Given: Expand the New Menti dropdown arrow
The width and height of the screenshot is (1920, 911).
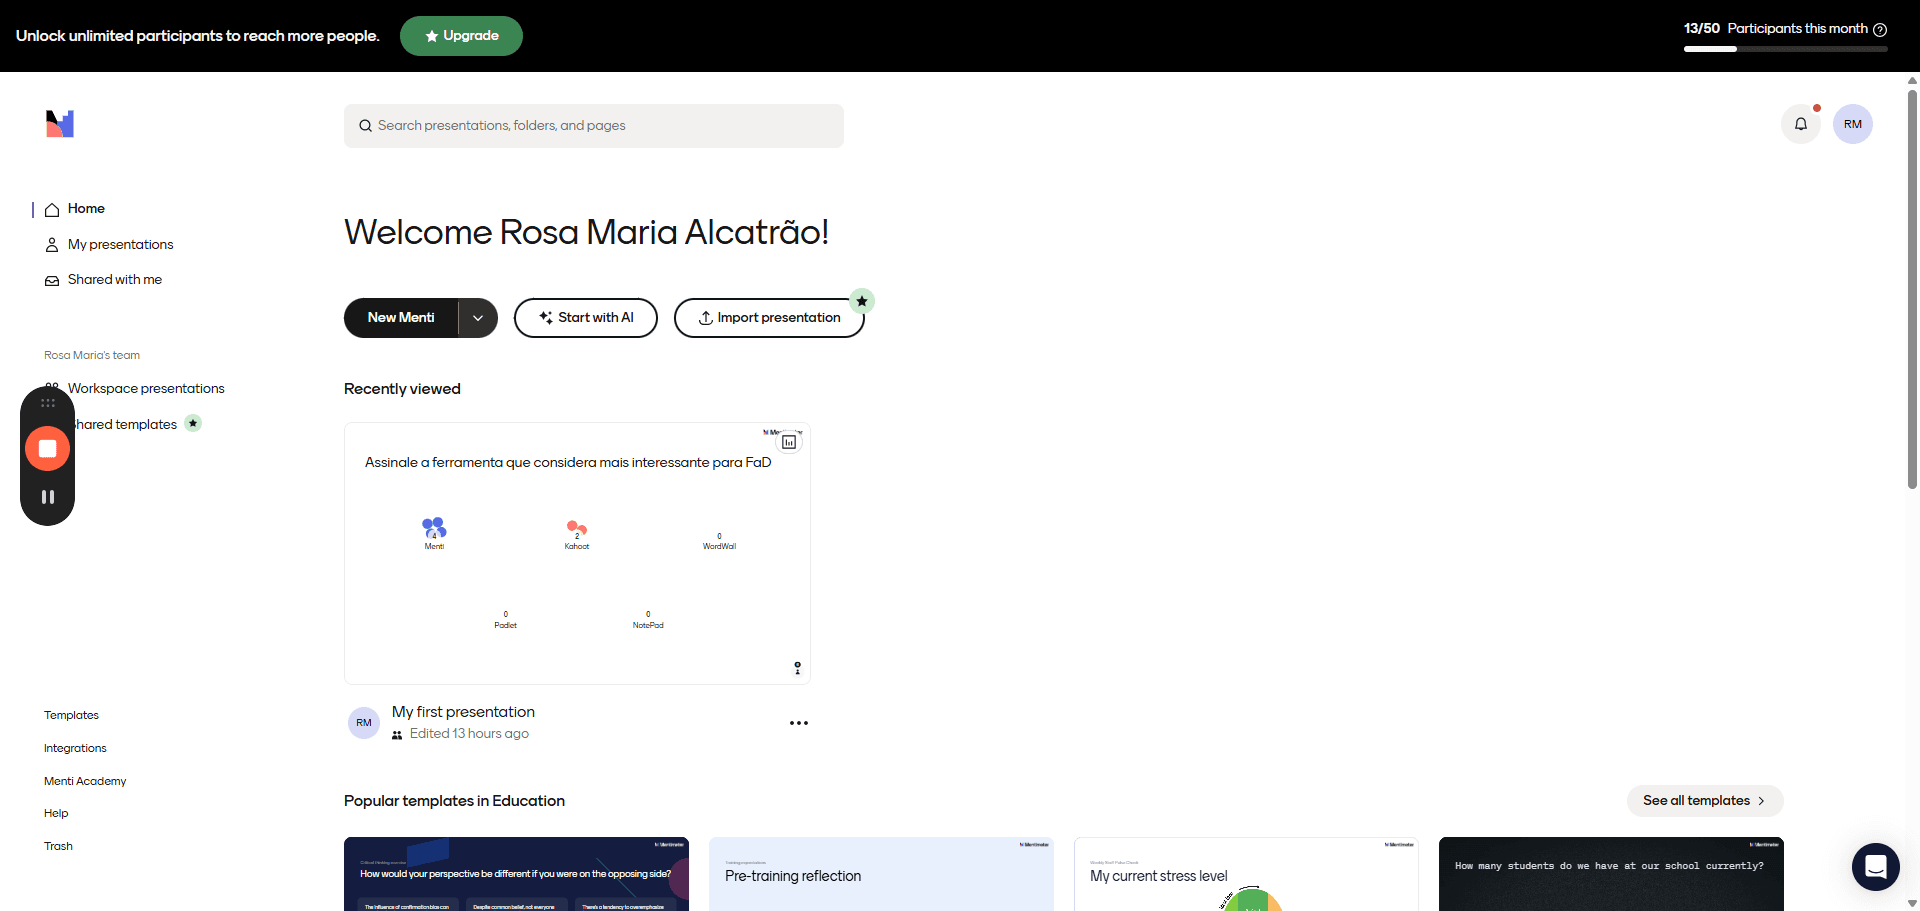Looking at the screenshot, I should click(x=478, y=318).
